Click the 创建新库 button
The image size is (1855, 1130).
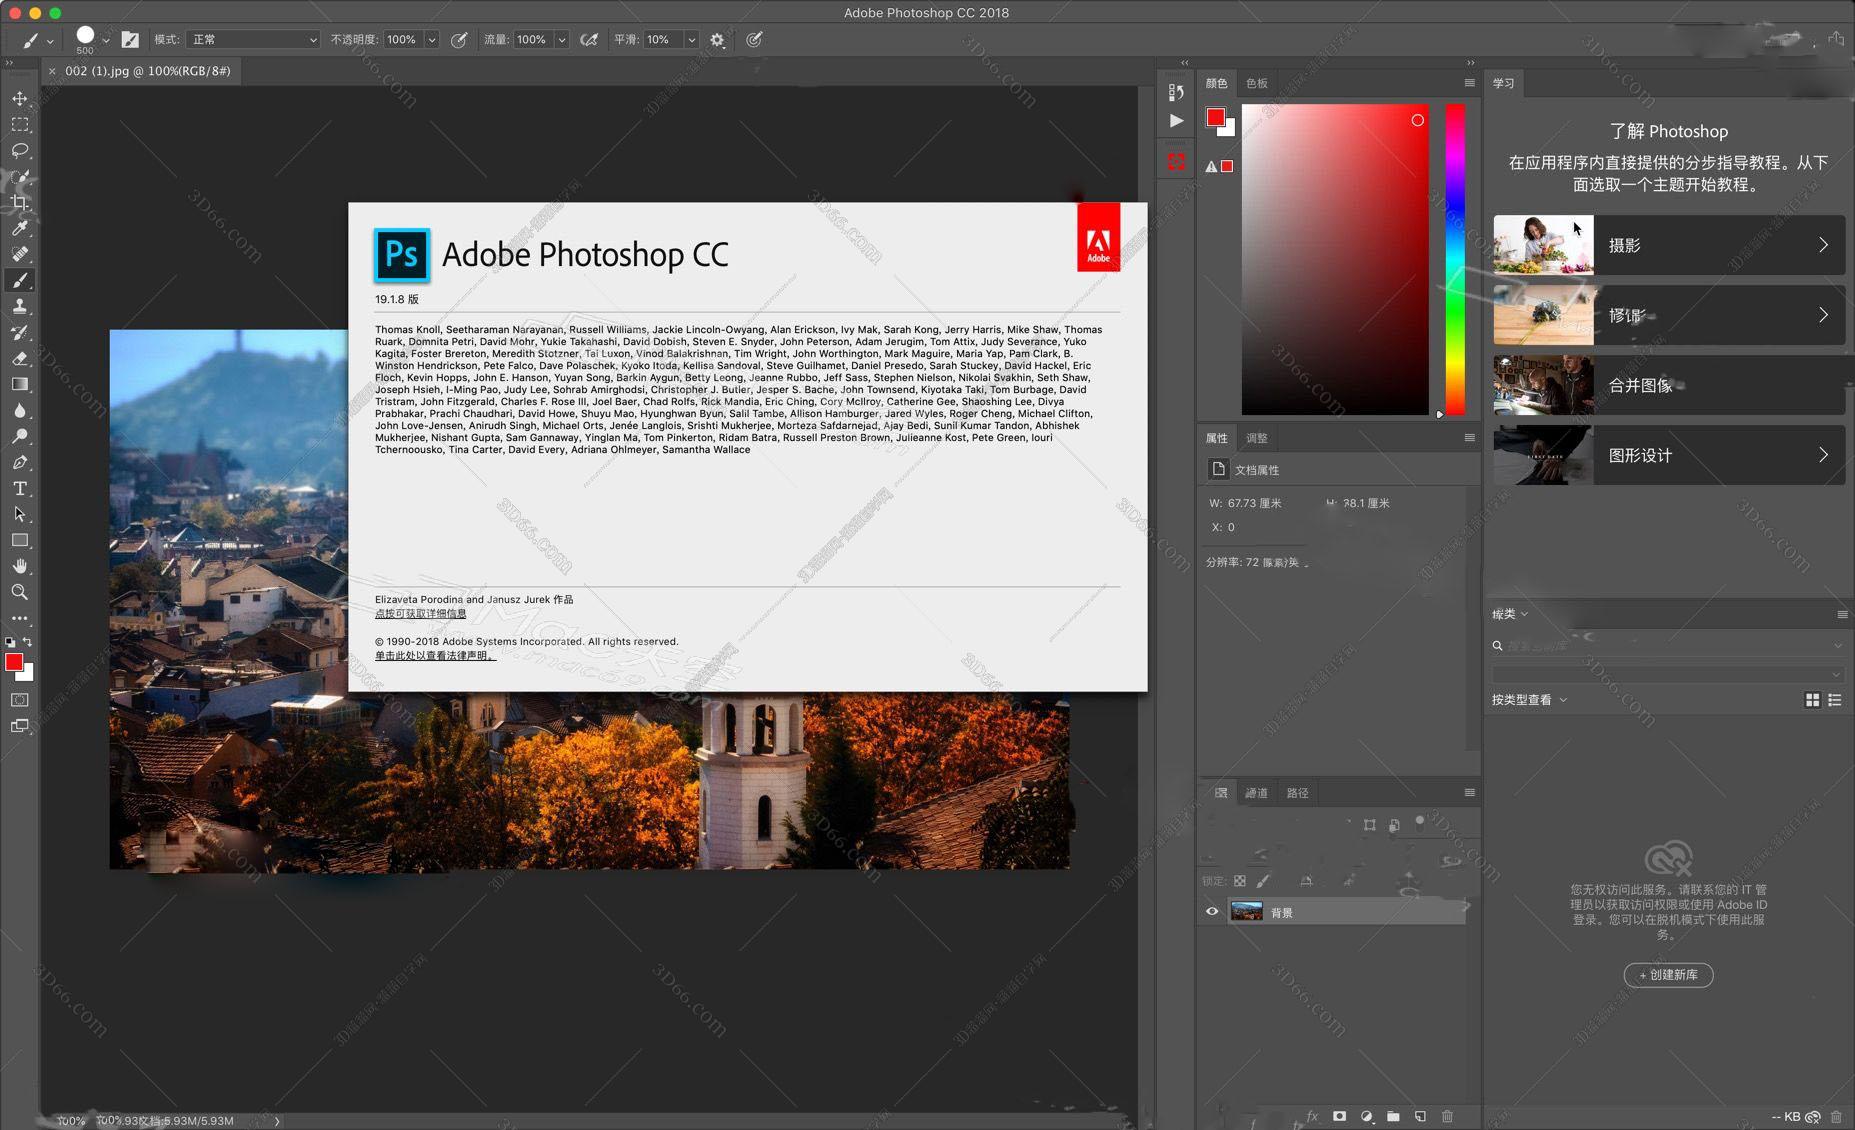[x=1668, y=975]
